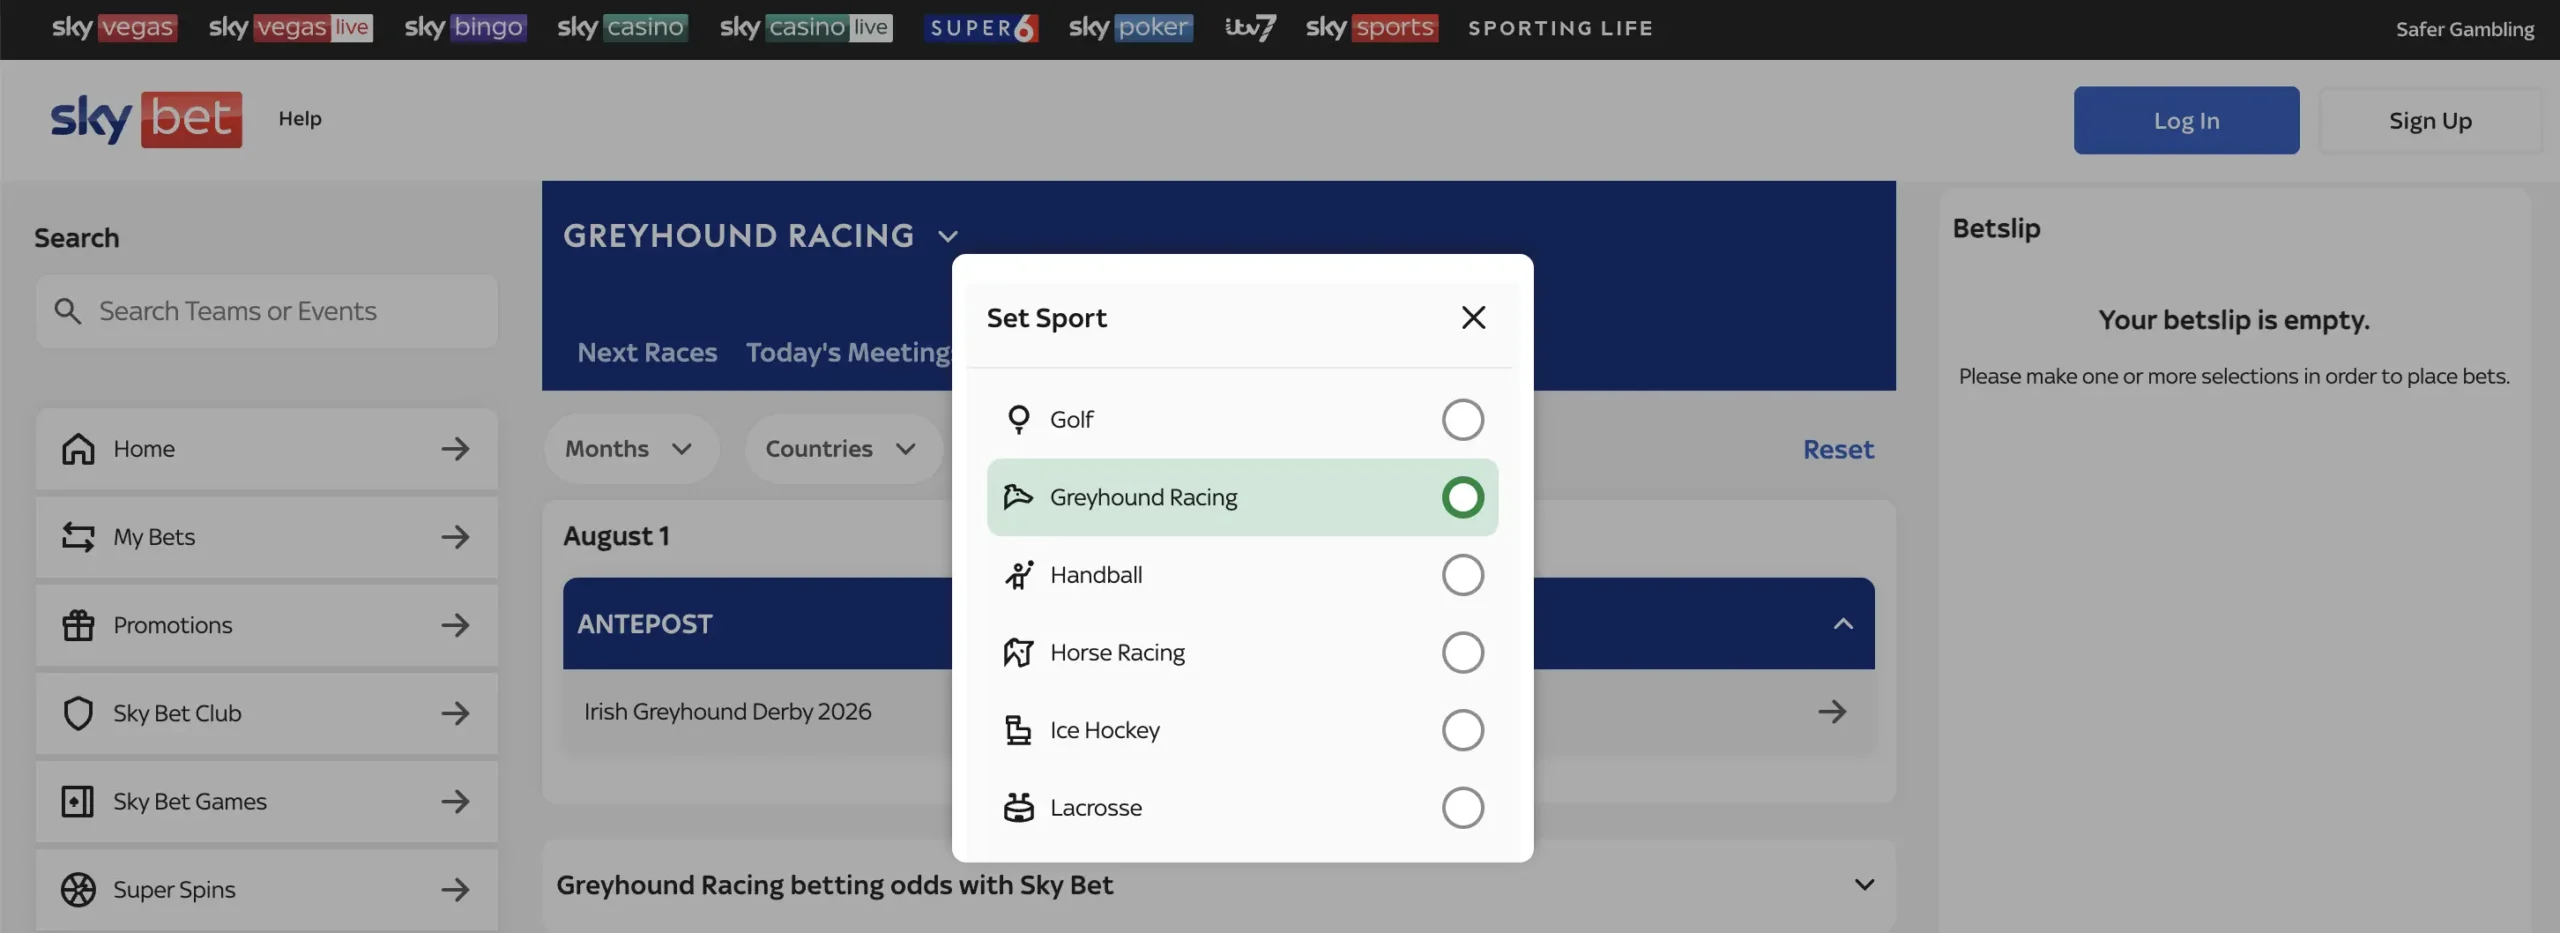The width and height of the screenshot is (2560, 933).
Task: Click the Ice Hockey skate icon
Action: [x=1018, y=730]
